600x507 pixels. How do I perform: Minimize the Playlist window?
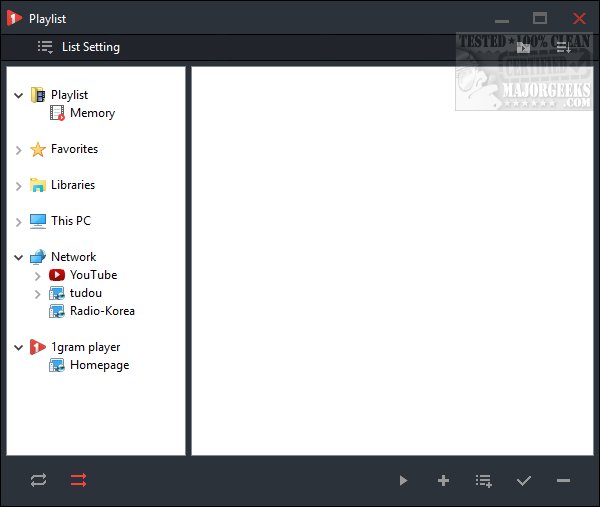(502, 21)
